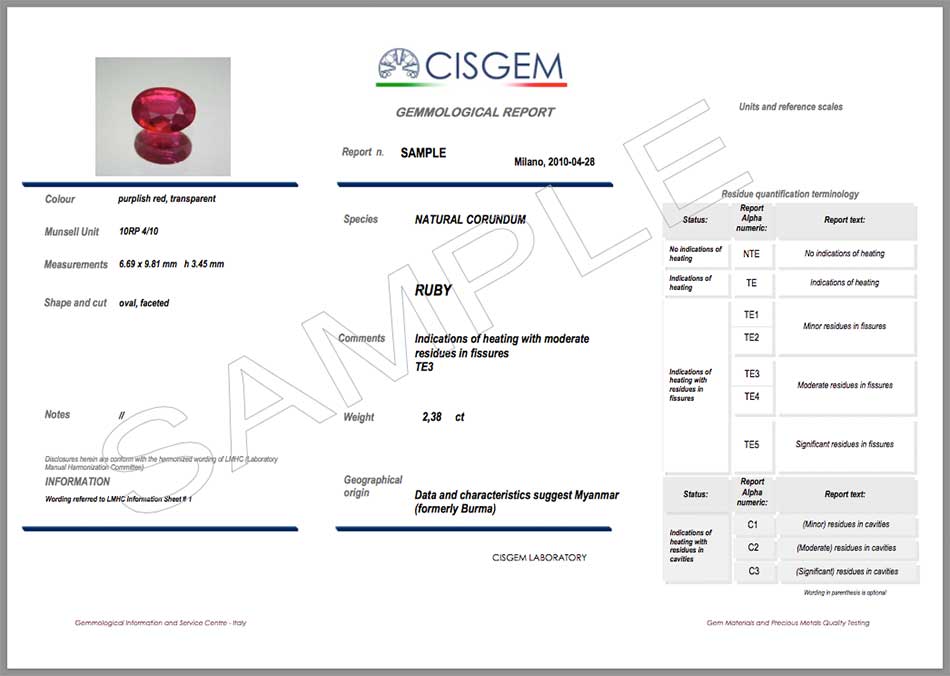Viewport: 950px width, 676px height.
Task: Select the "NTE" code cell
Action: click(751, 254)
